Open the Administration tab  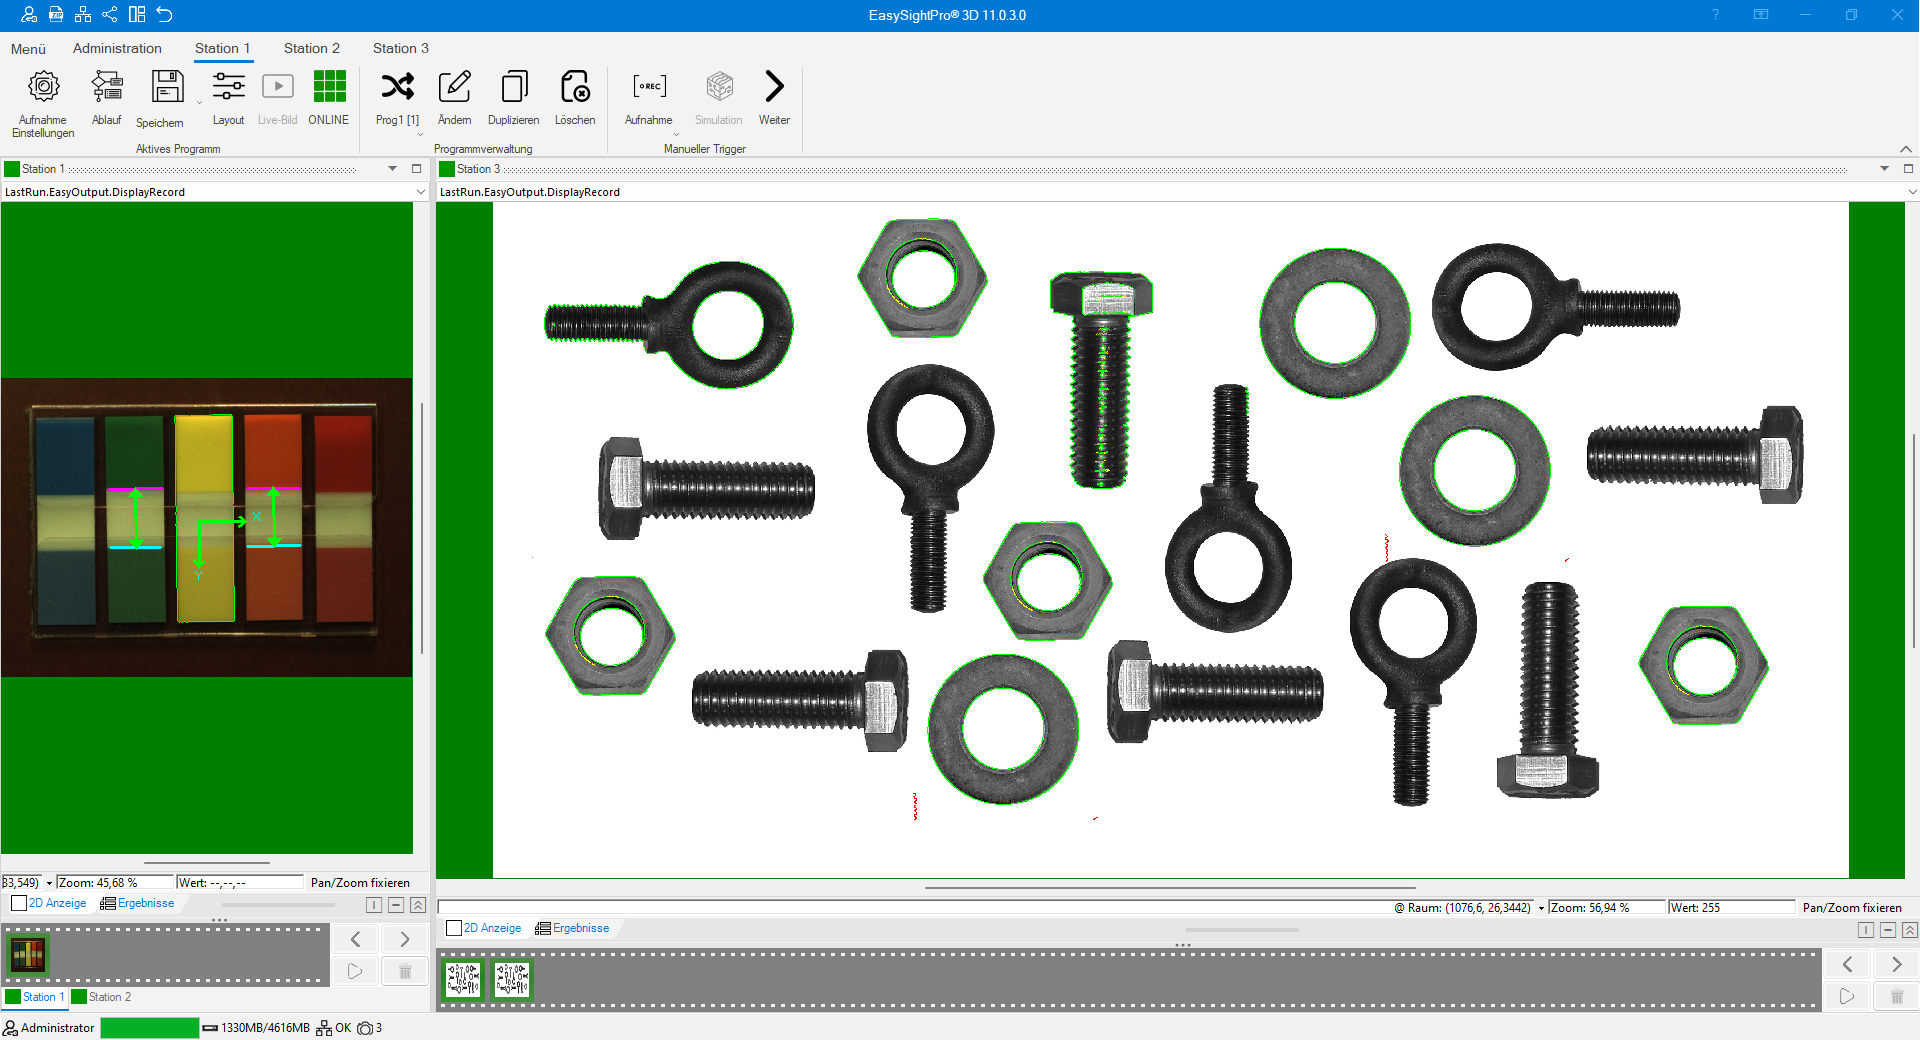[117, 48]
